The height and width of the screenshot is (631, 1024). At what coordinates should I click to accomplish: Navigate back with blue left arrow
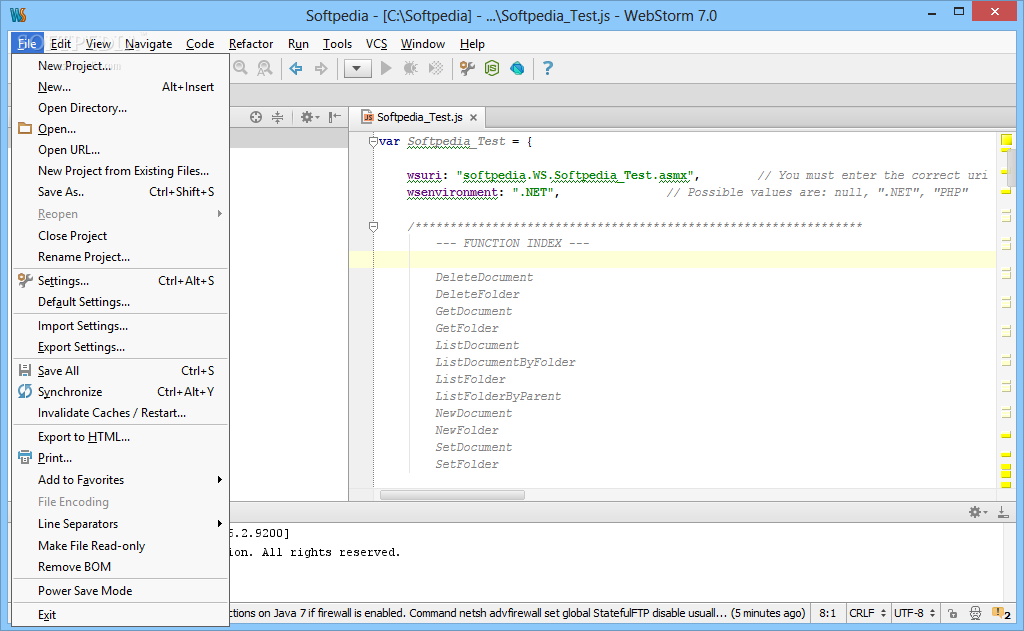pyautogui.click(x=296, y=68)
